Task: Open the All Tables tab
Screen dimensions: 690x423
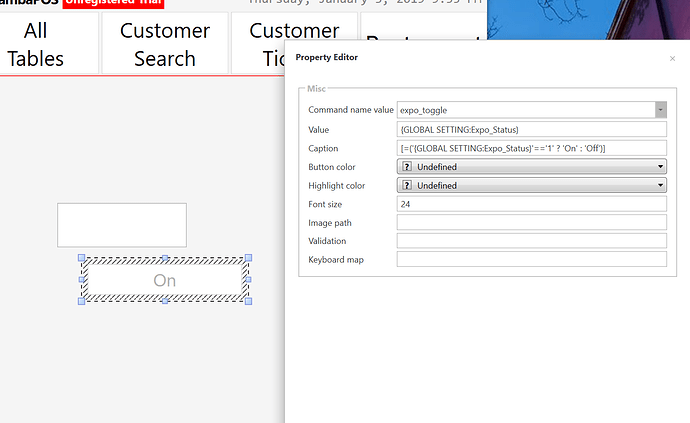Action: (48, 43)
